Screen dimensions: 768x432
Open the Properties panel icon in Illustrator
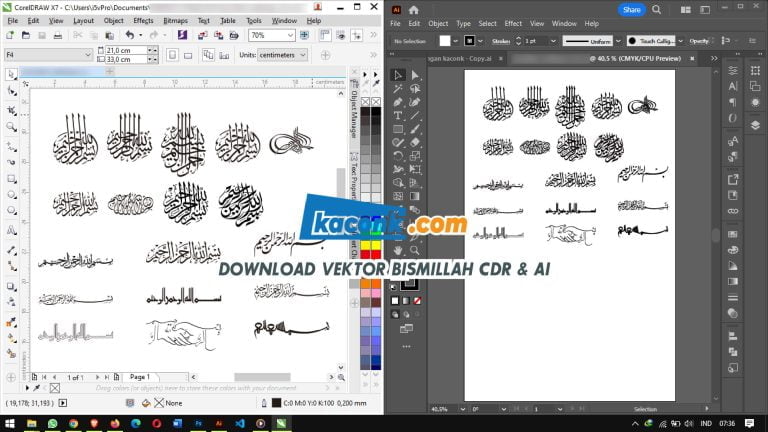pos(733,71)
